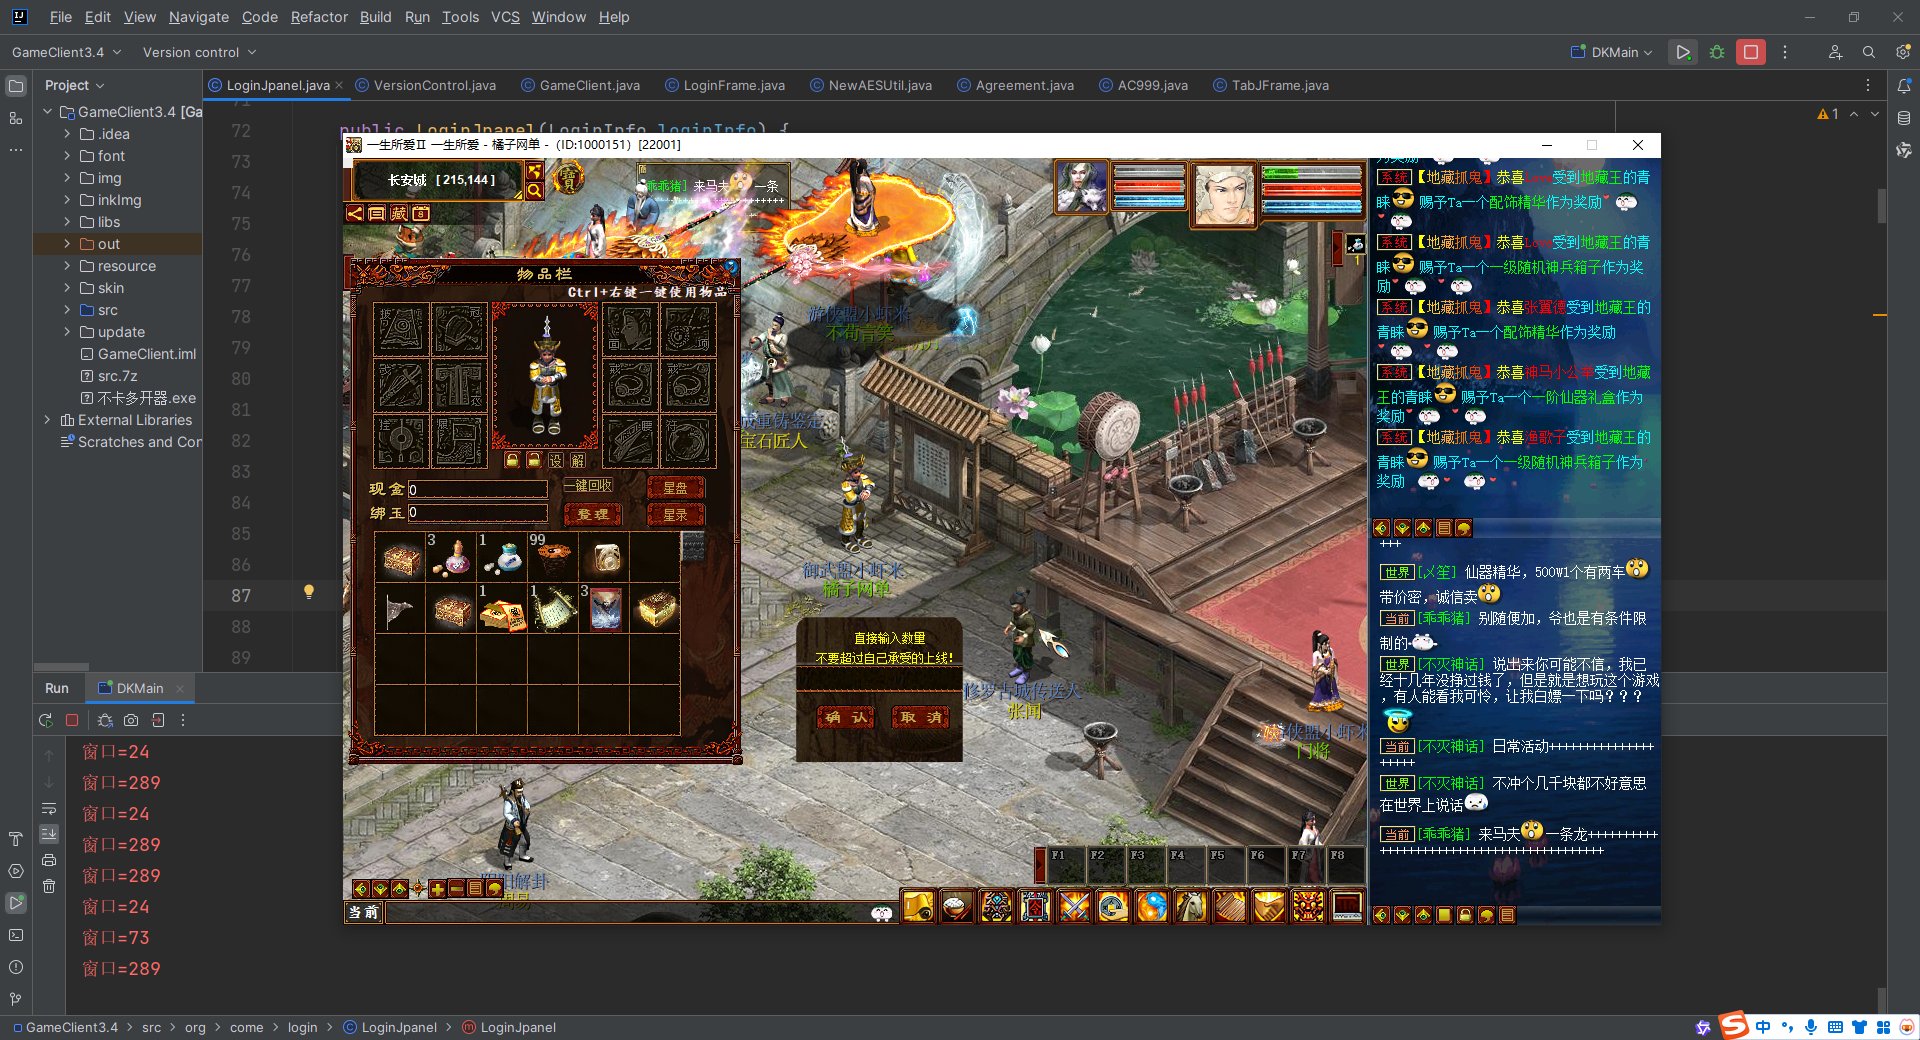The width and height of the screenshot is (1920, 1040).
Task: Toggle scroll-to-end in the Run console
Action: coord(49,834)
